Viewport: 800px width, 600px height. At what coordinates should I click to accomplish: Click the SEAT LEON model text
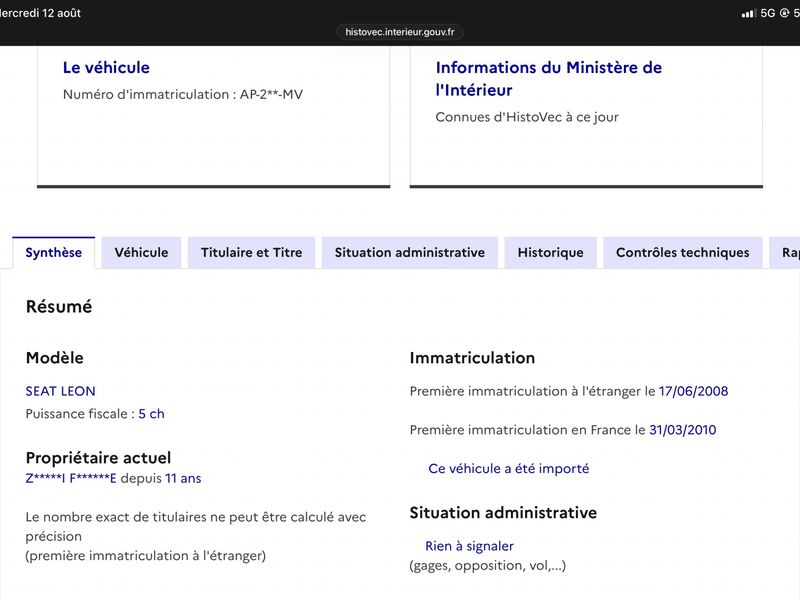click(x=60, y=391)
